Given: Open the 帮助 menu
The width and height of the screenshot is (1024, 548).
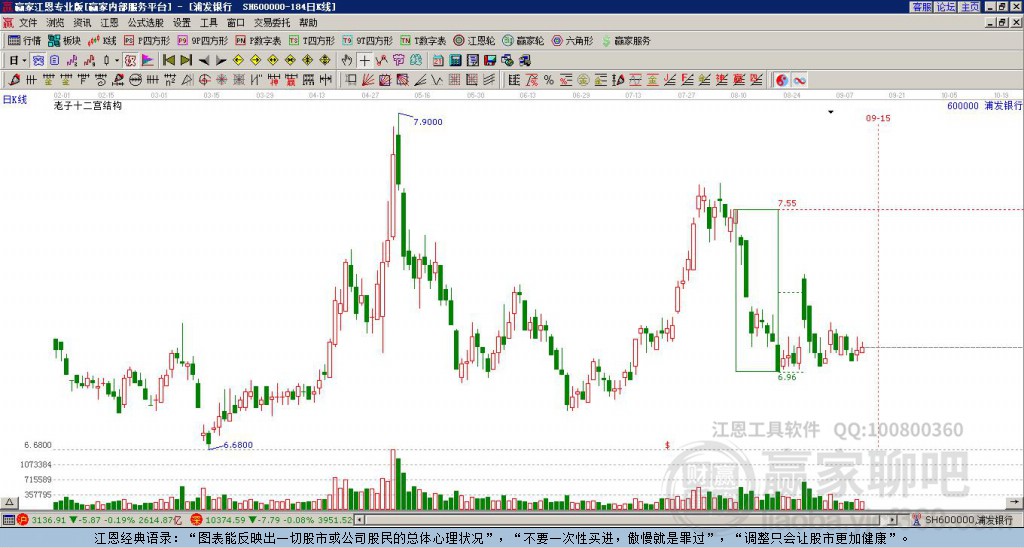Looking at the screenshot, I should click(x=308, y=23).
